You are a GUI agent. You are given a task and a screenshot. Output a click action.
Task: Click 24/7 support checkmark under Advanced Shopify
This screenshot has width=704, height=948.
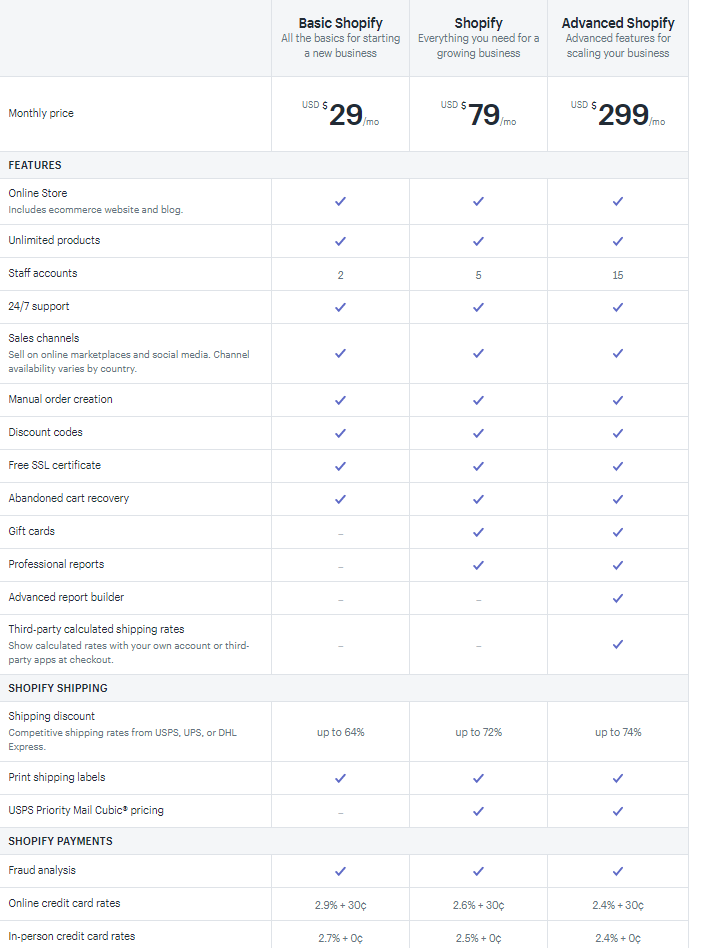coord(618,307)
